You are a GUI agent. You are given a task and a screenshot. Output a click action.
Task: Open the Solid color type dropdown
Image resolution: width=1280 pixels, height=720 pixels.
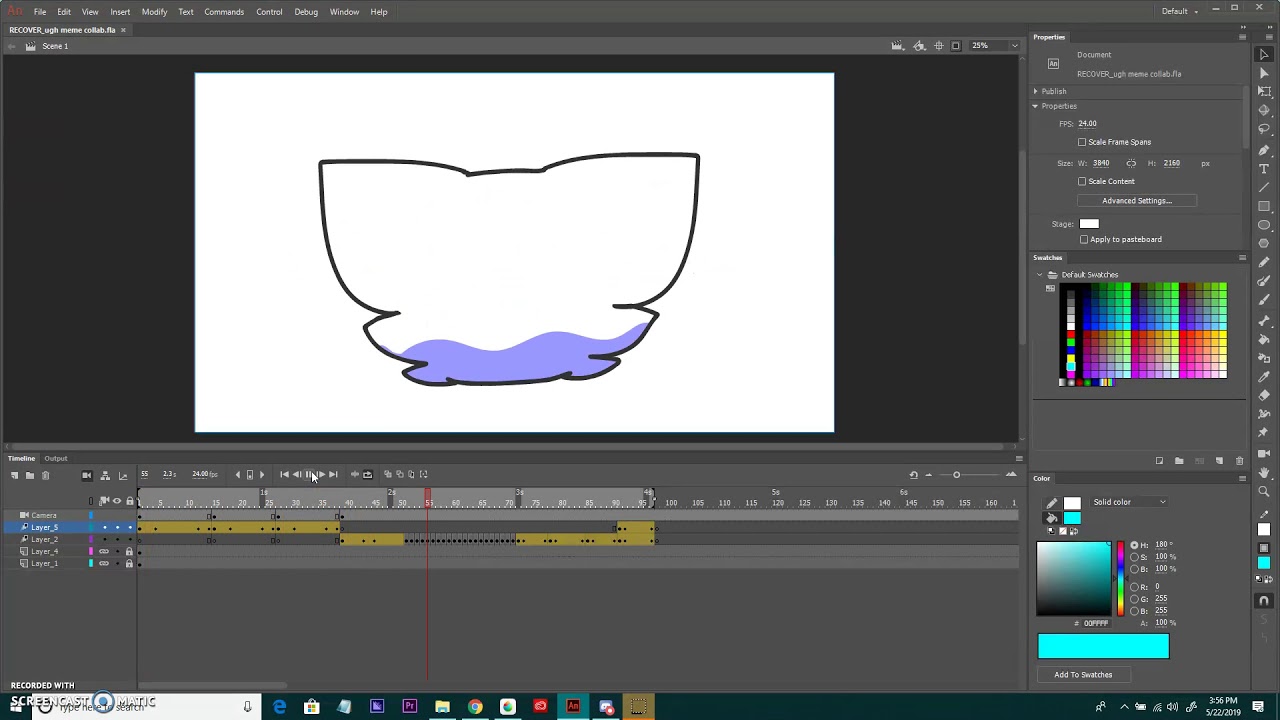(x=1129, y=502)
